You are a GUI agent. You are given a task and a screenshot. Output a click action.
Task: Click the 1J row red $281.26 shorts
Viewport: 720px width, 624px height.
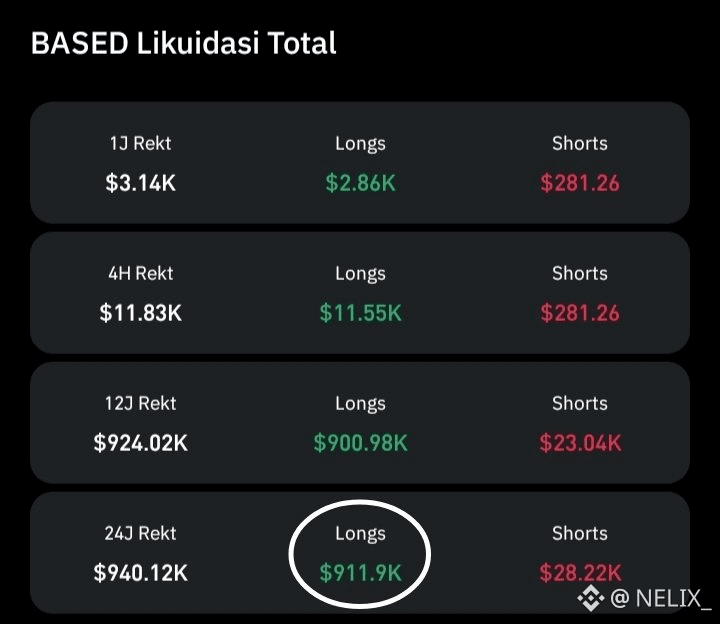point(580,183)
